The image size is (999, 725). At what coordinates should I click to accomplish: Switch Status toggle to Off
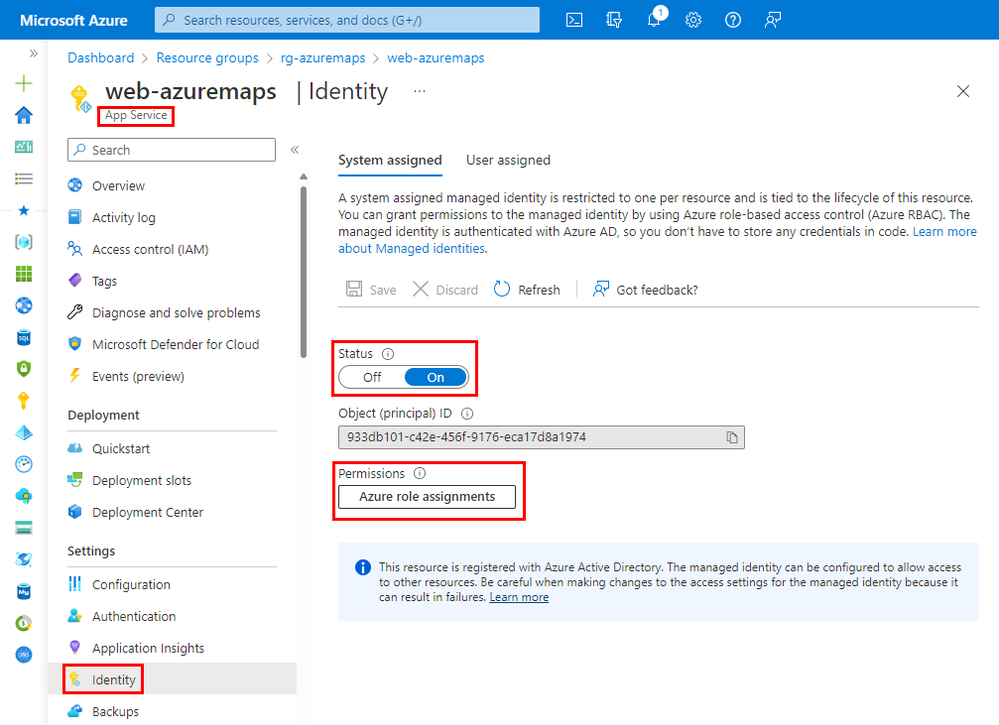tap(372, 377)
